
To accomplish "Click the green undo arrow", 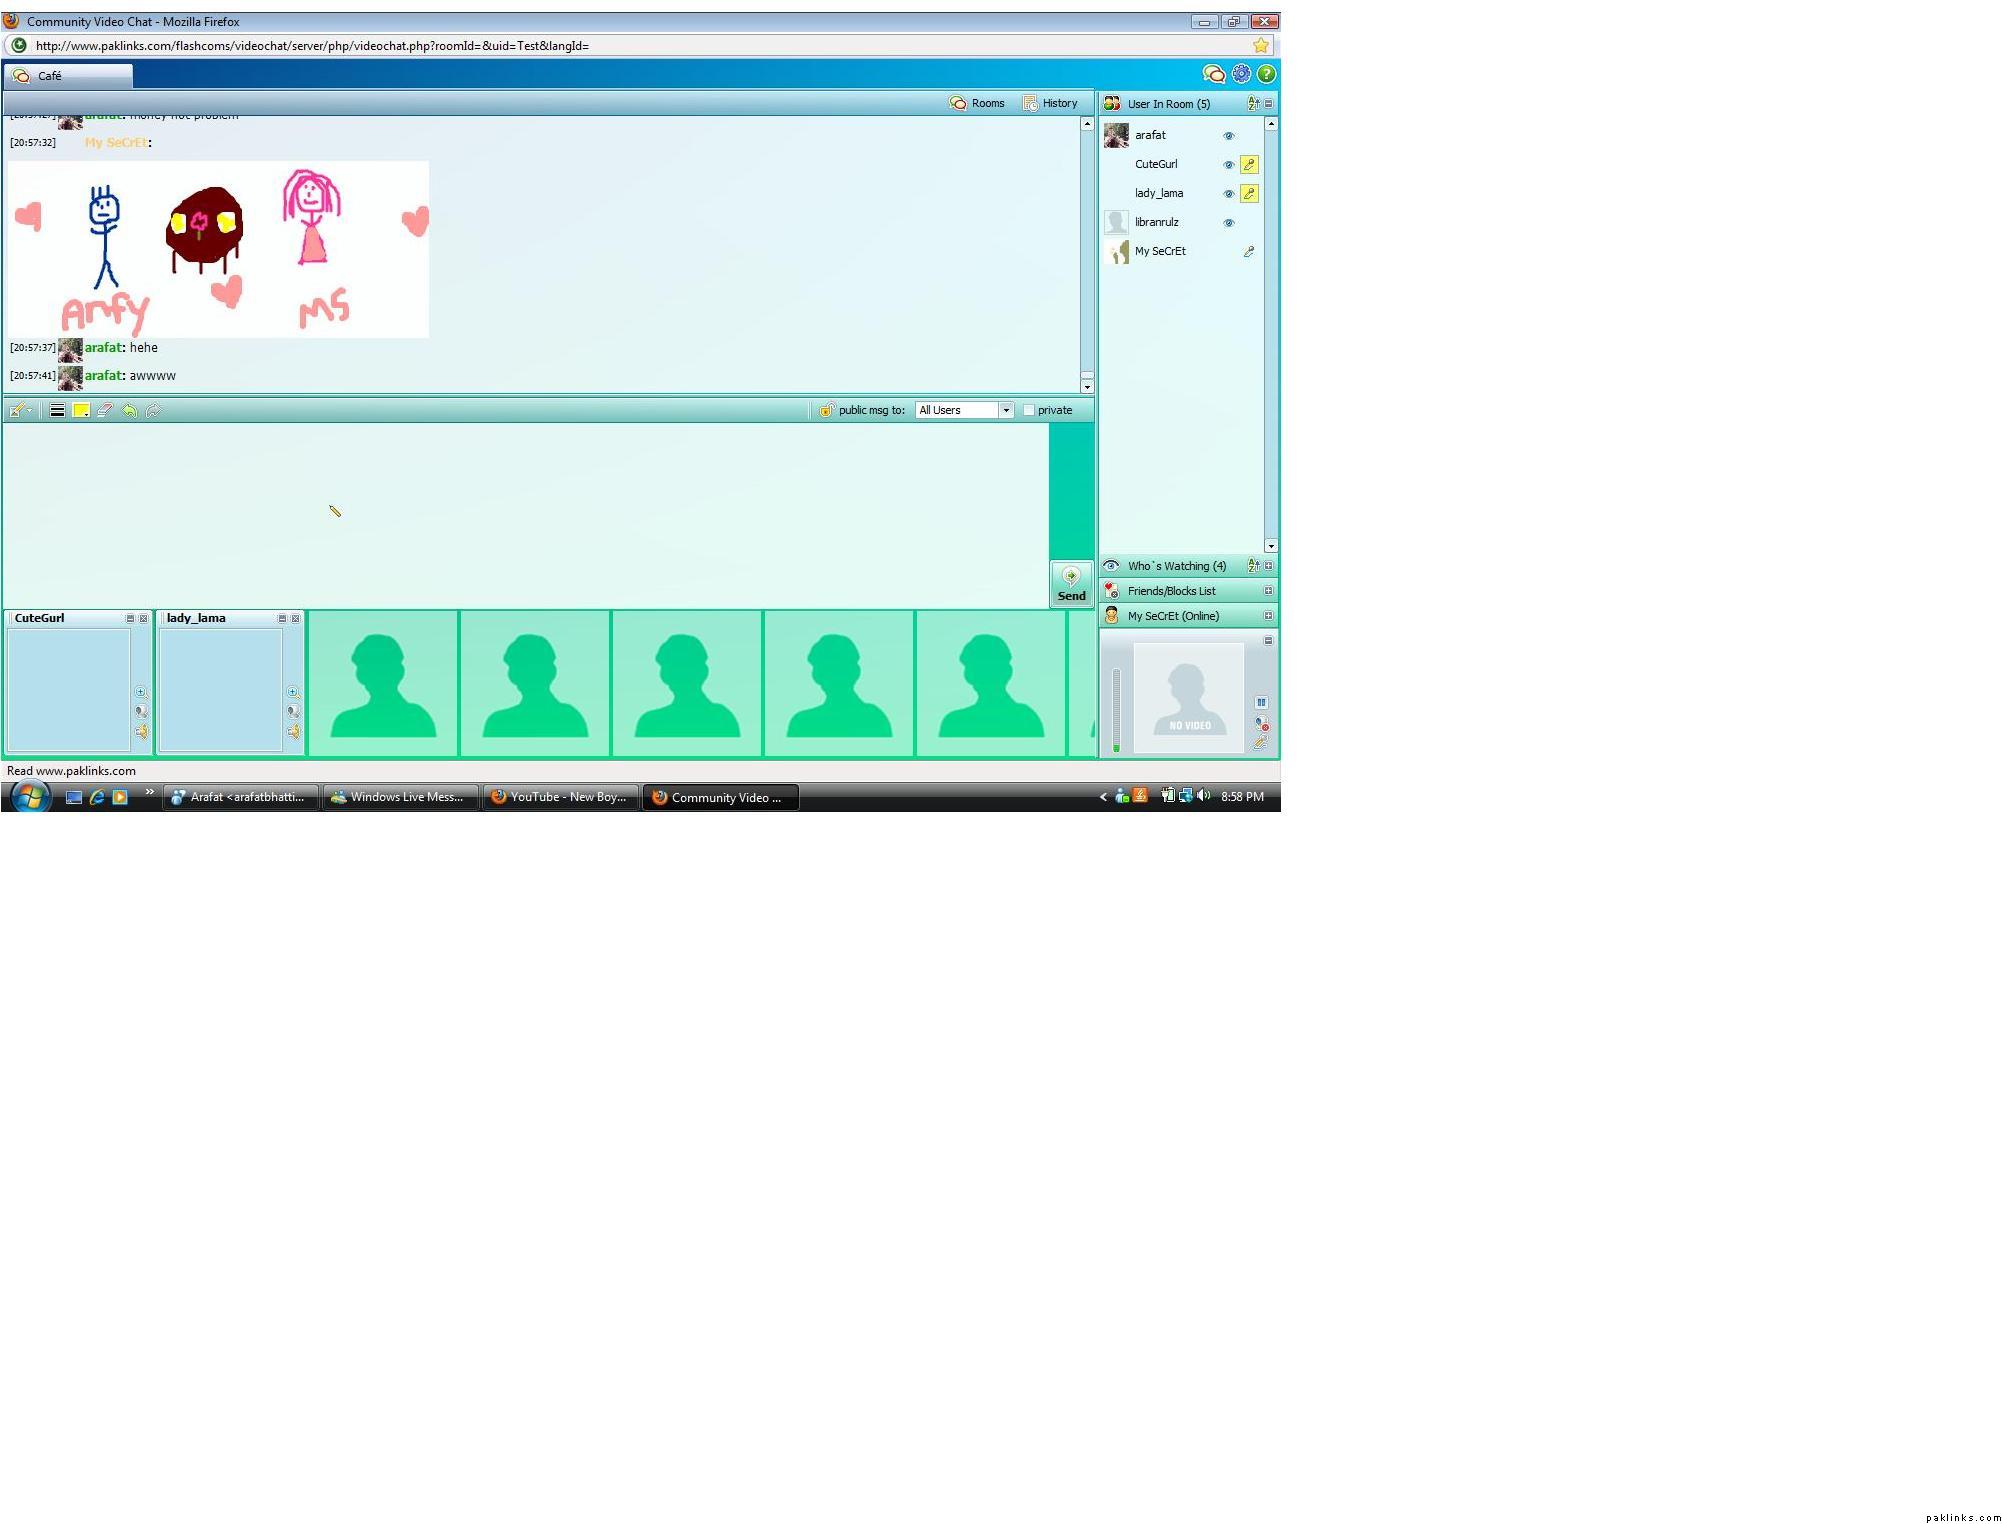I will coord(129,410).
